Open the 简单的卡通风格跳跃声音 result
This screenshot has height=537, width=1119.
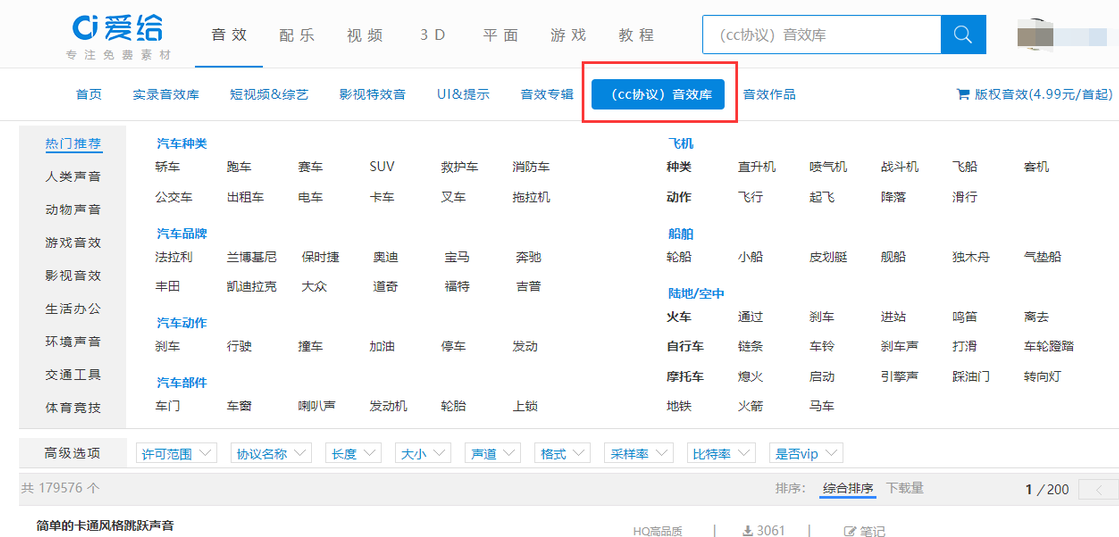[105, 526]
